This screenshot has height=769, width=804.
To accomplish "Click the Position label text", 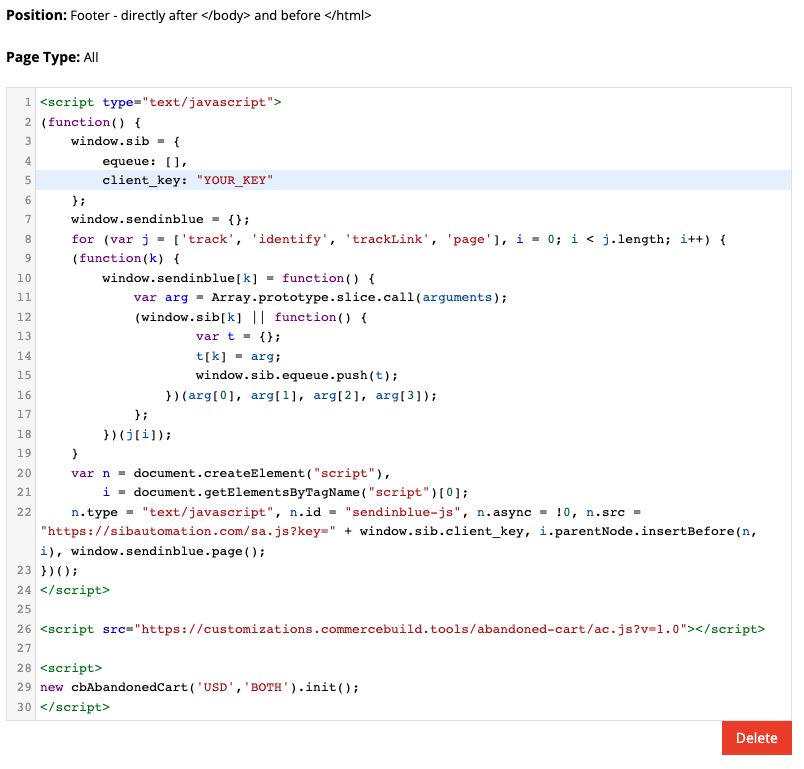I will pyautogui.click(x=36, y=15).
